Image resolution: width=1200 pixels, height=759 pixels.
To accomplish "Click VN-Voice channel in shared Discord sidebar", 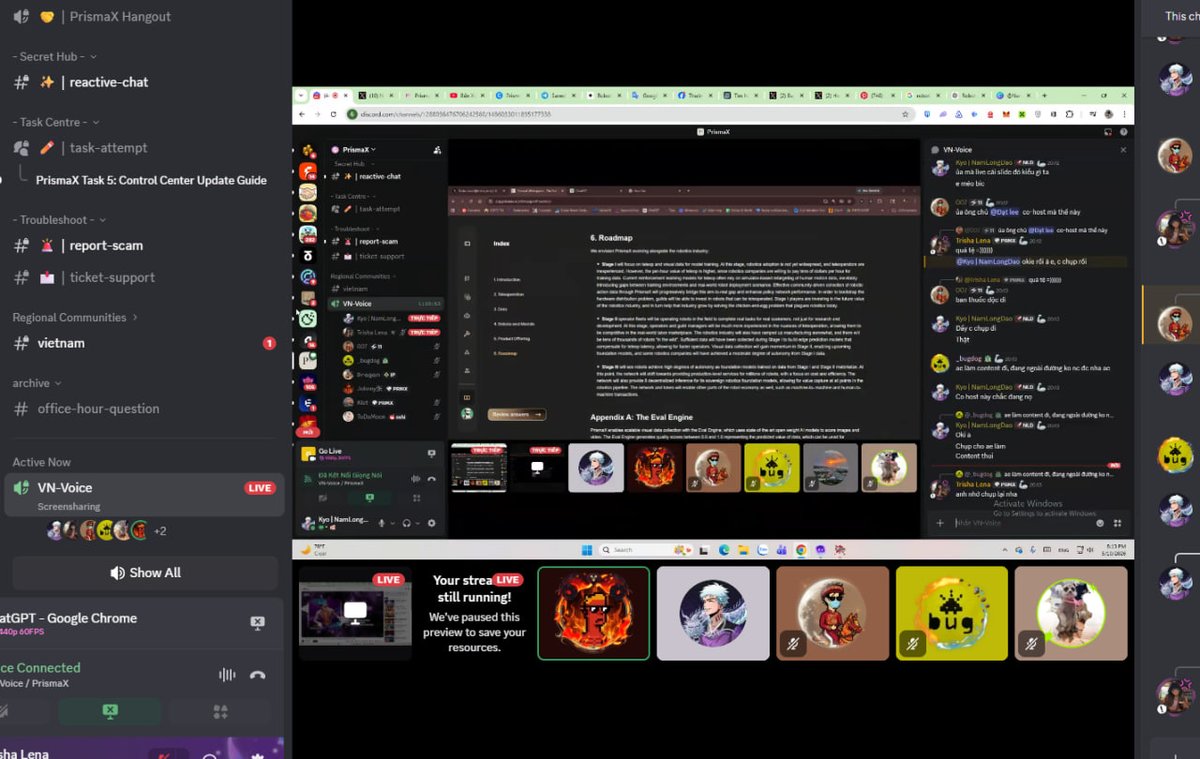I will pos(385,303).
